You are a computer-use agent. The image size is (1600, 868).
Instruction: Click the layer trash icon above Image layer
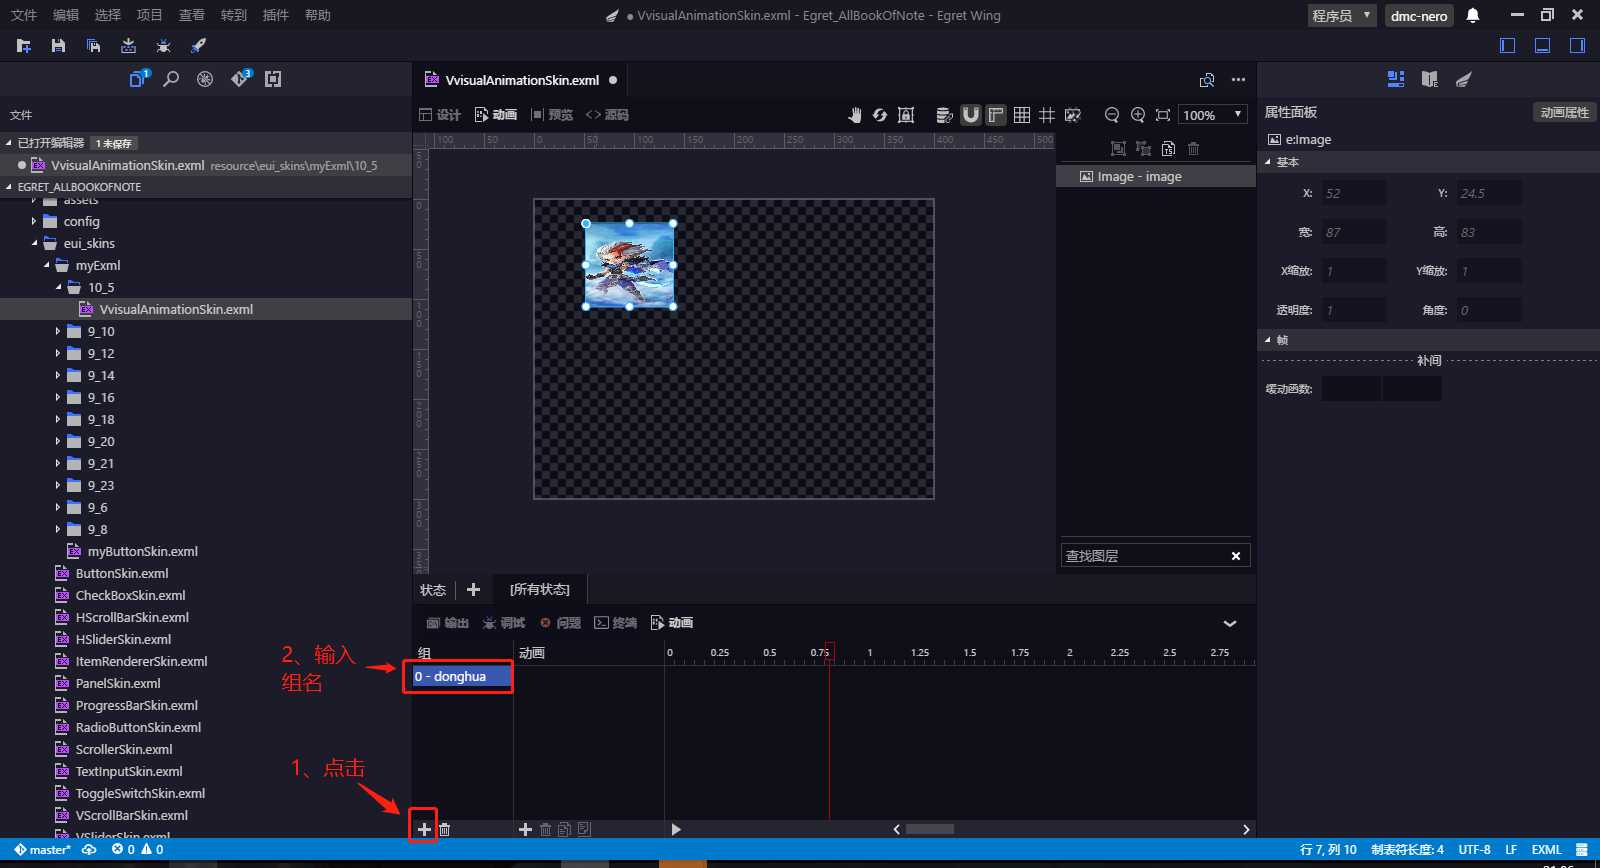(1193, 149)
